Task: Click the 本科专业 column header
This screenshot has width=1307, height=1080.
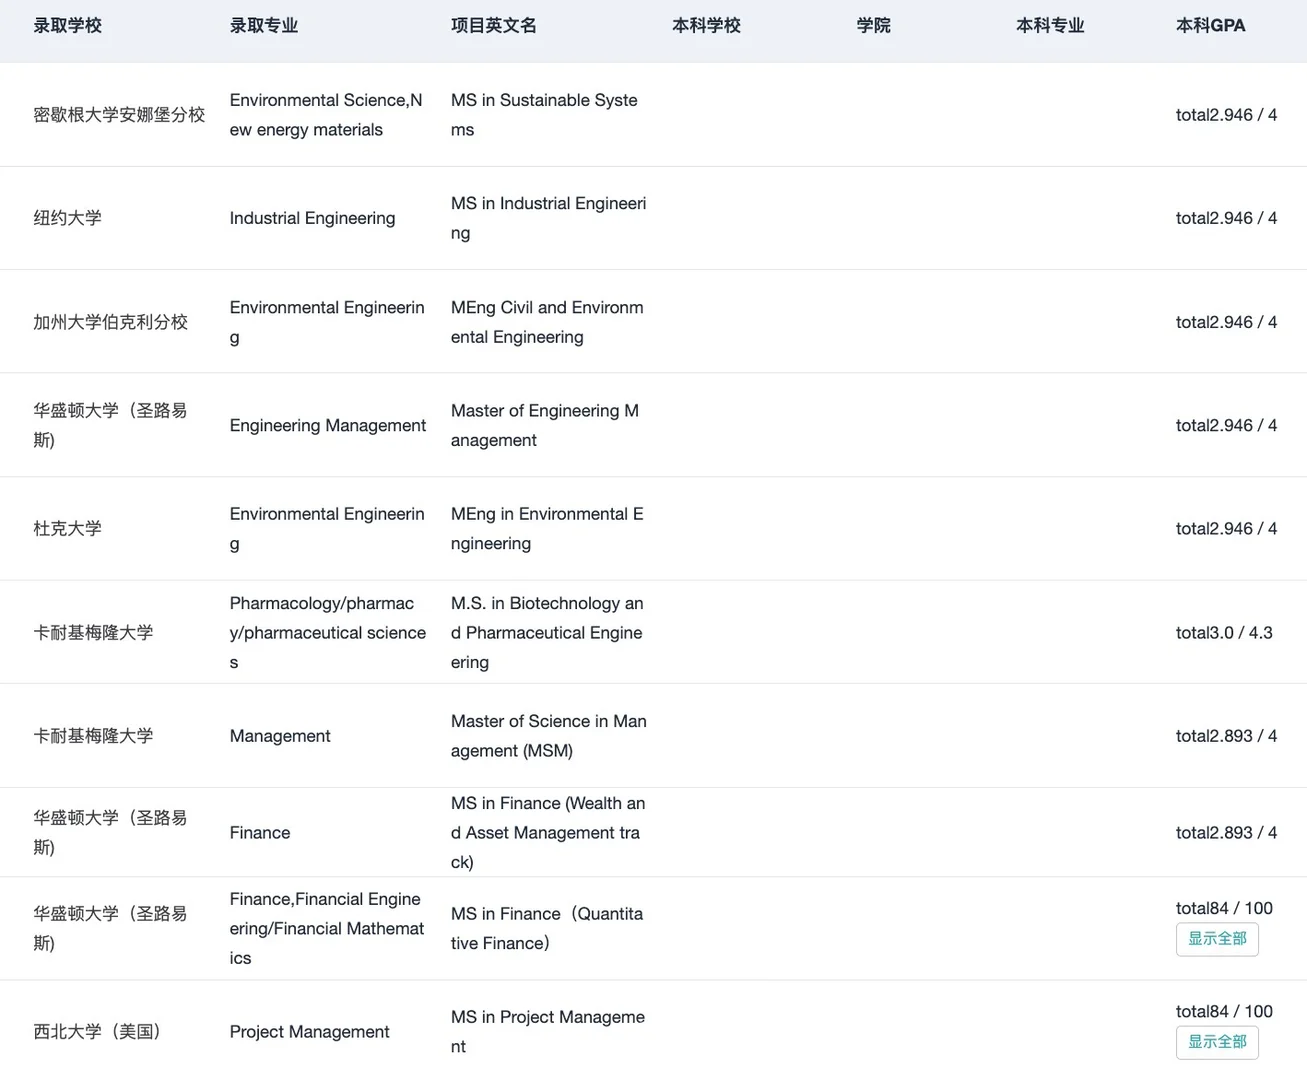Action: (x=1050, y=26)
